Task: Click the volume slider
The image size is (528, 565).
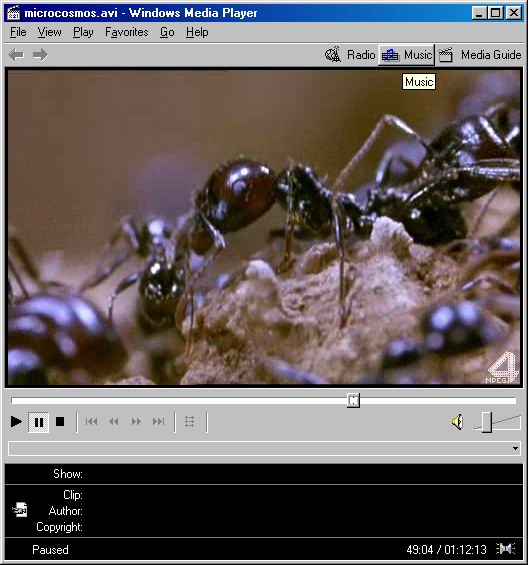Action: coord(497,422)
